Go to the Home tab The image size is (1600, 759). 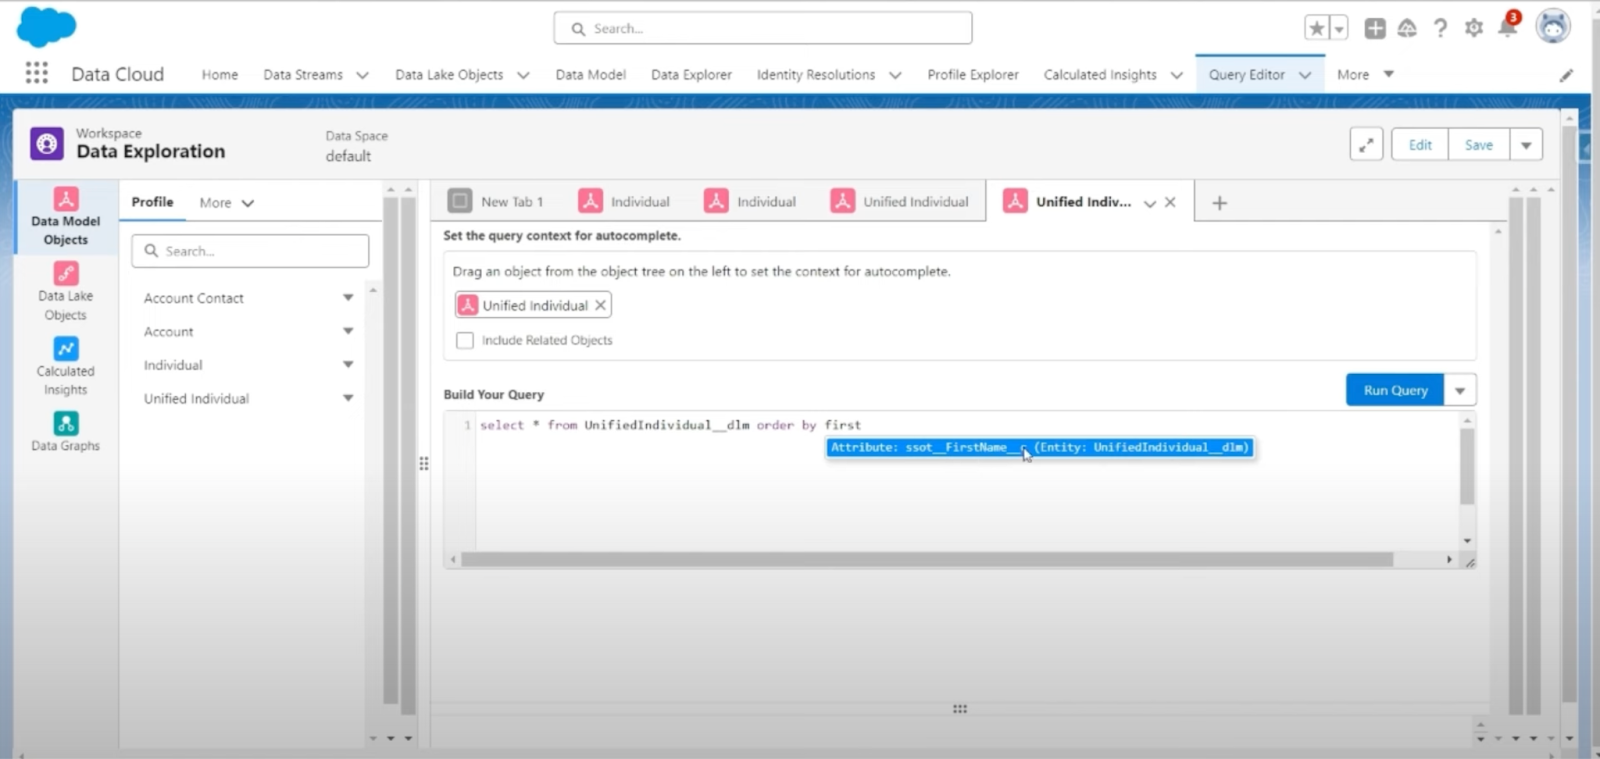coord(220,74)
